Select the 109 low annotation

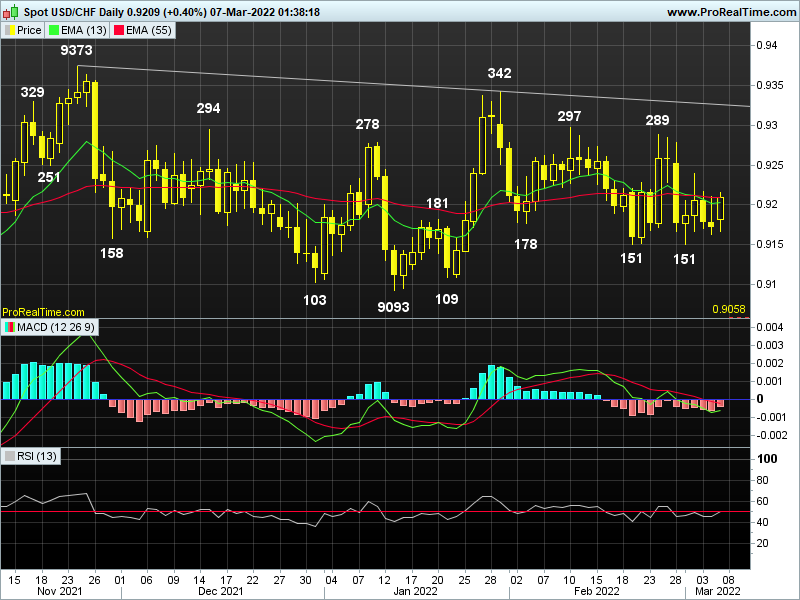click(x=447, y=299)
